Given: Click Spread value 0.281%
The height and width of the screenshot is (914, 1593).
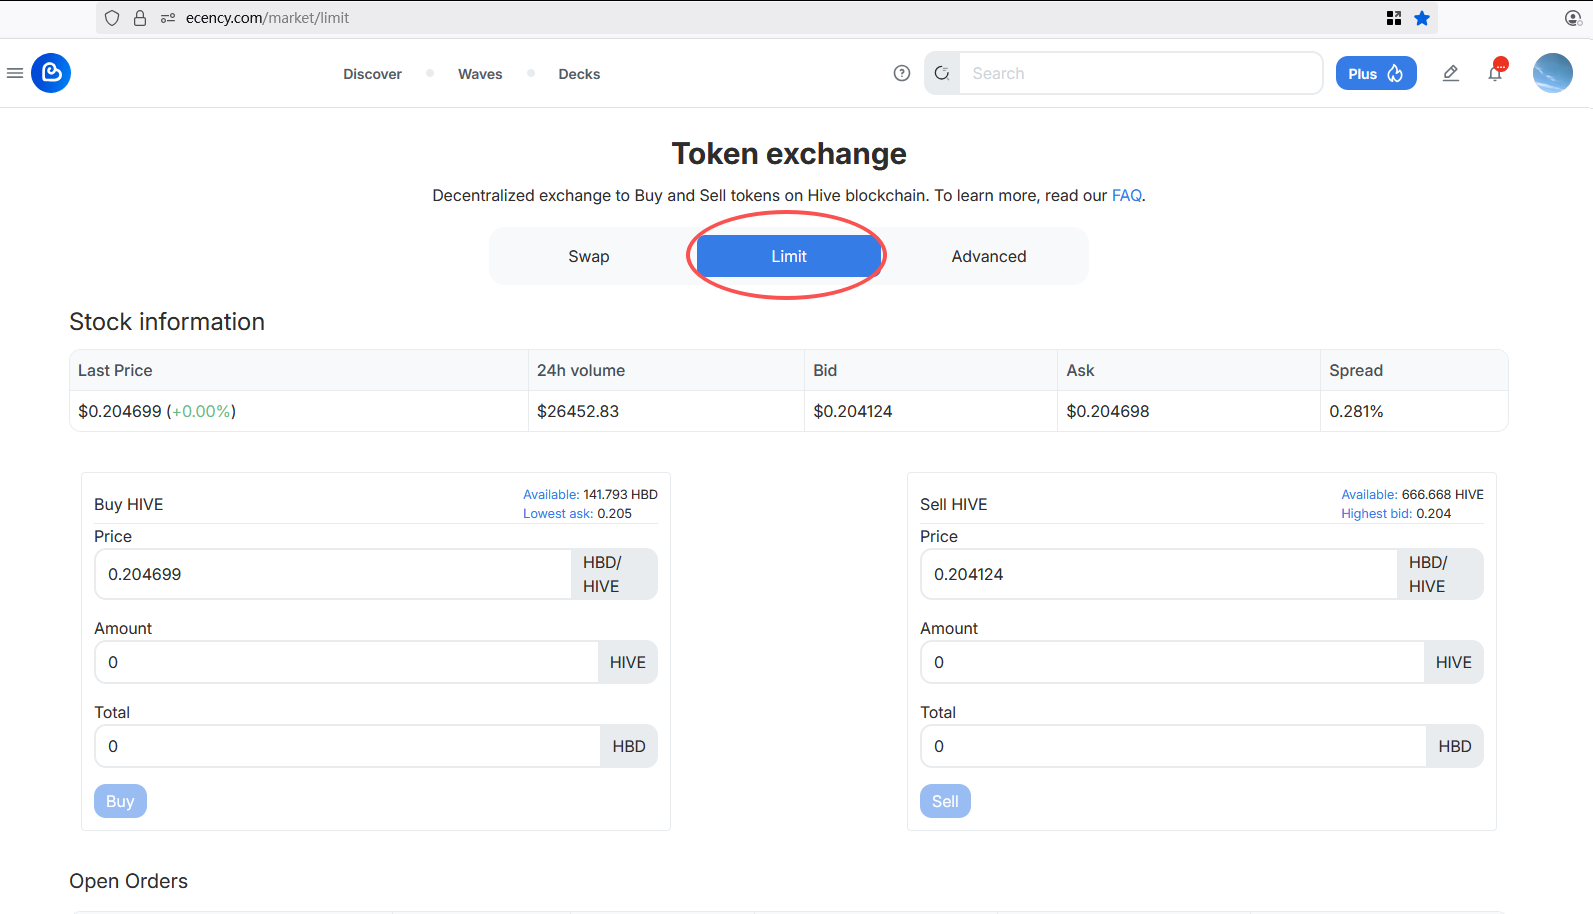Looking at the screenshot, I should (1356, 411).
